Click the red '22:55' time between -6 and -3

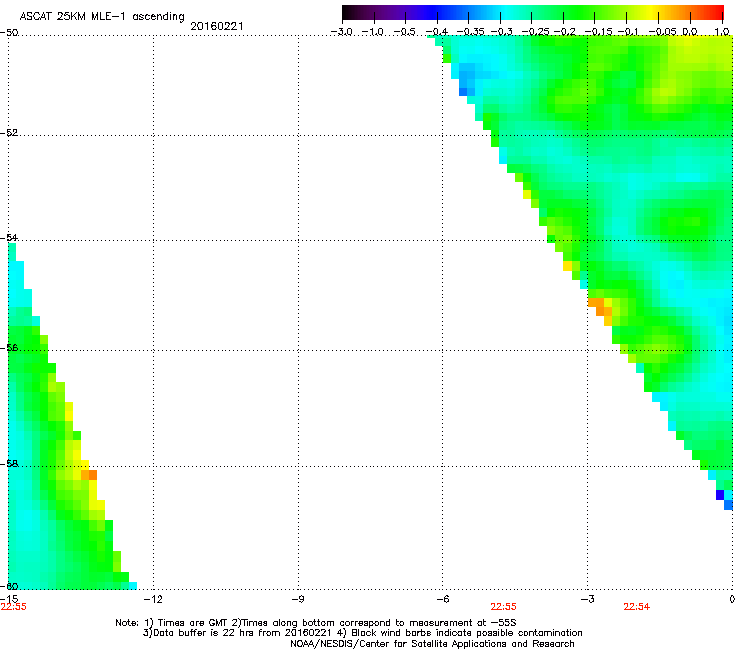[x=504, y=607]
